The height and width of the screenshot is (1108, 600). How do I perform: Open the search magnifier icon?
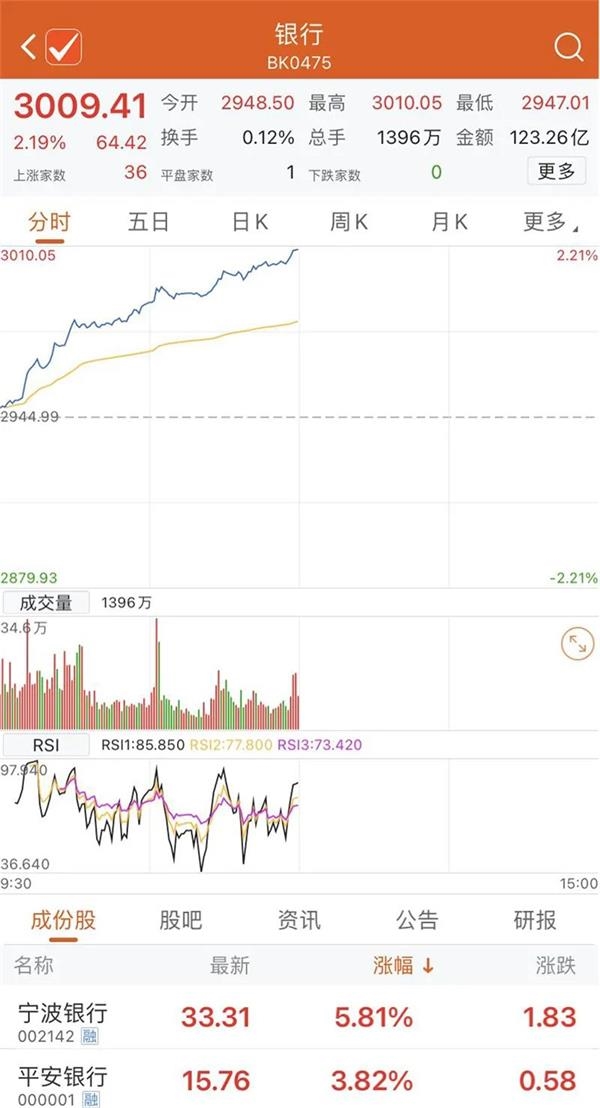(568, 47)
